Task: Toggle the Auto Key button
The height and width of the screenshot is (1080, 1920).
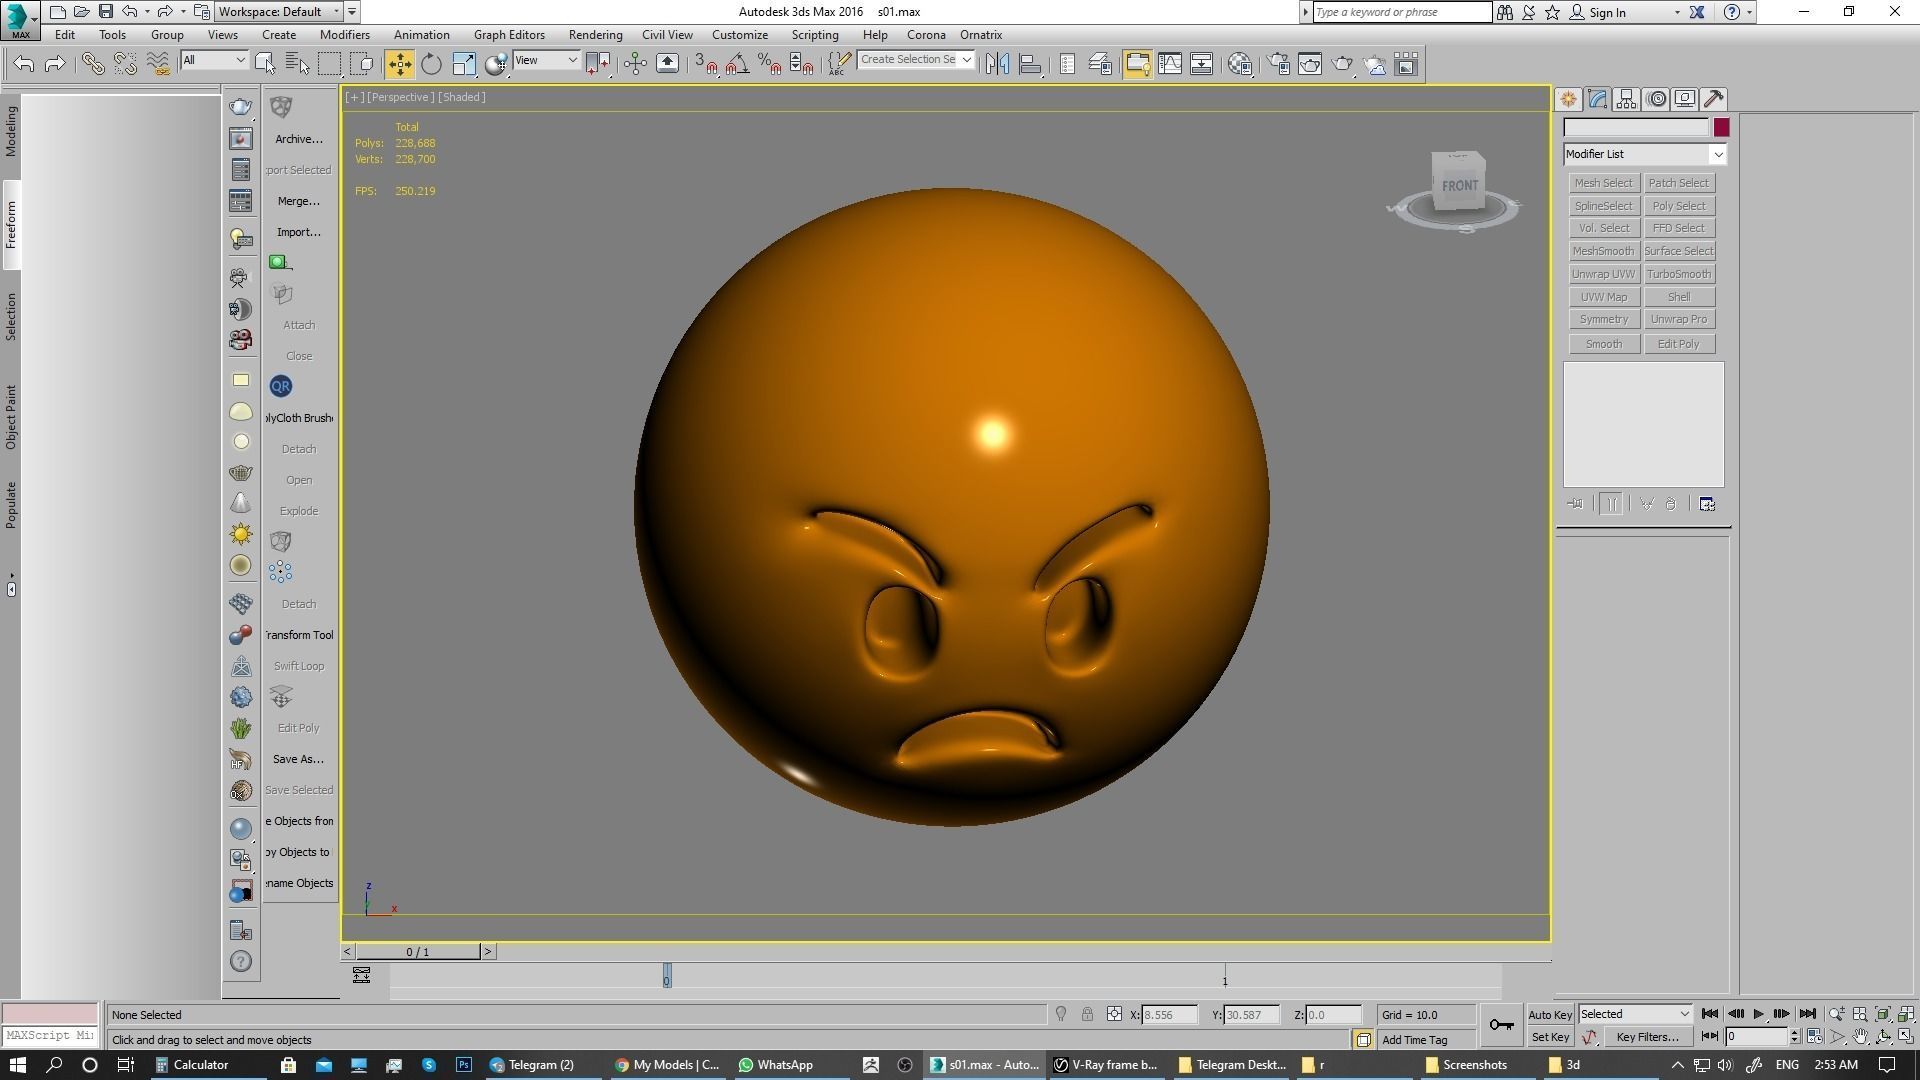Action: [x=1550, y=1015]
